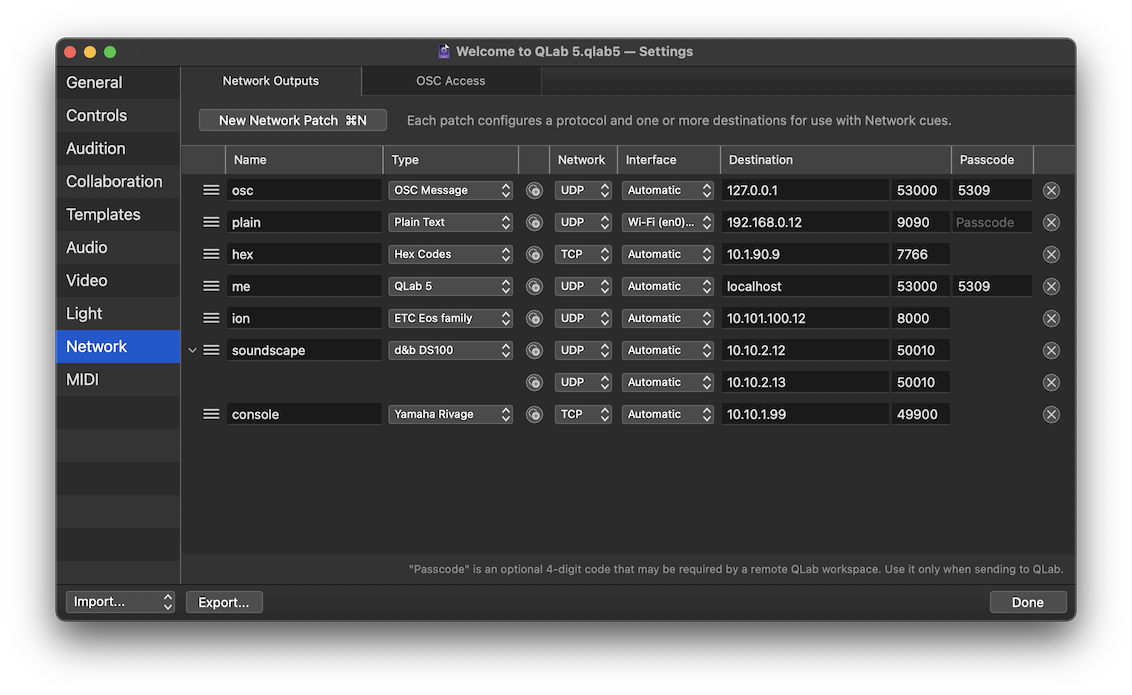This screenshot has width=1132, height=695.
Task: Remove the hex patch with its delete icon
Action: pos(1051,253)
